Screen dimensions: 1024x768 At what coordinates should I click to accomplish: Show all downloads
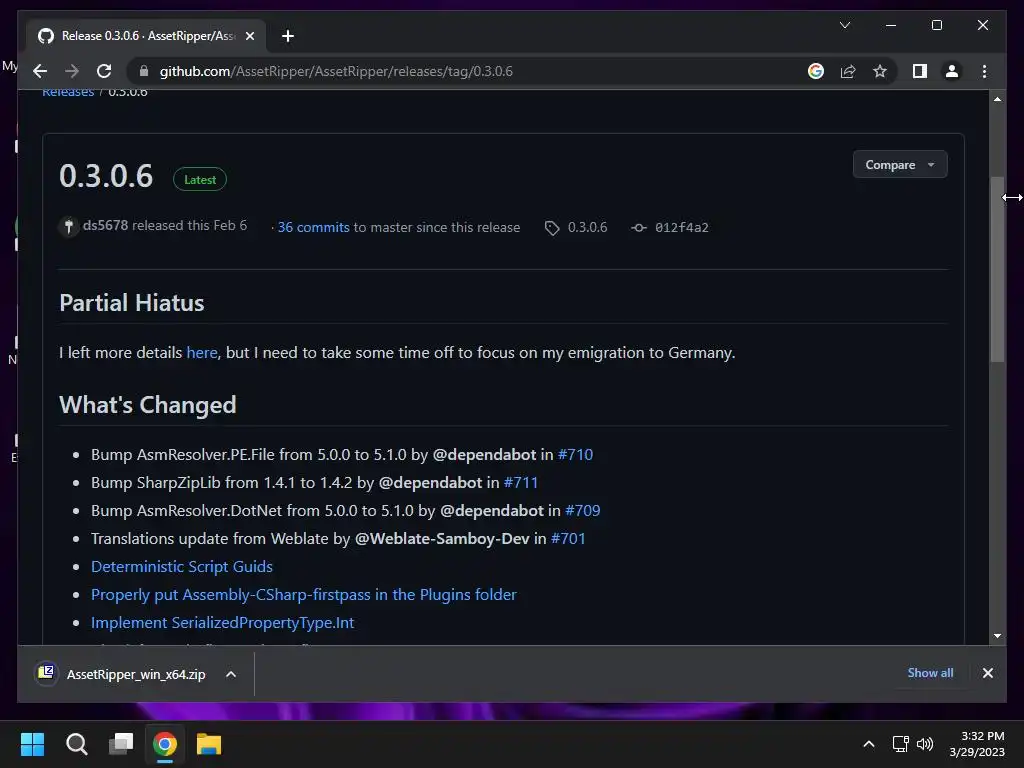930,673
